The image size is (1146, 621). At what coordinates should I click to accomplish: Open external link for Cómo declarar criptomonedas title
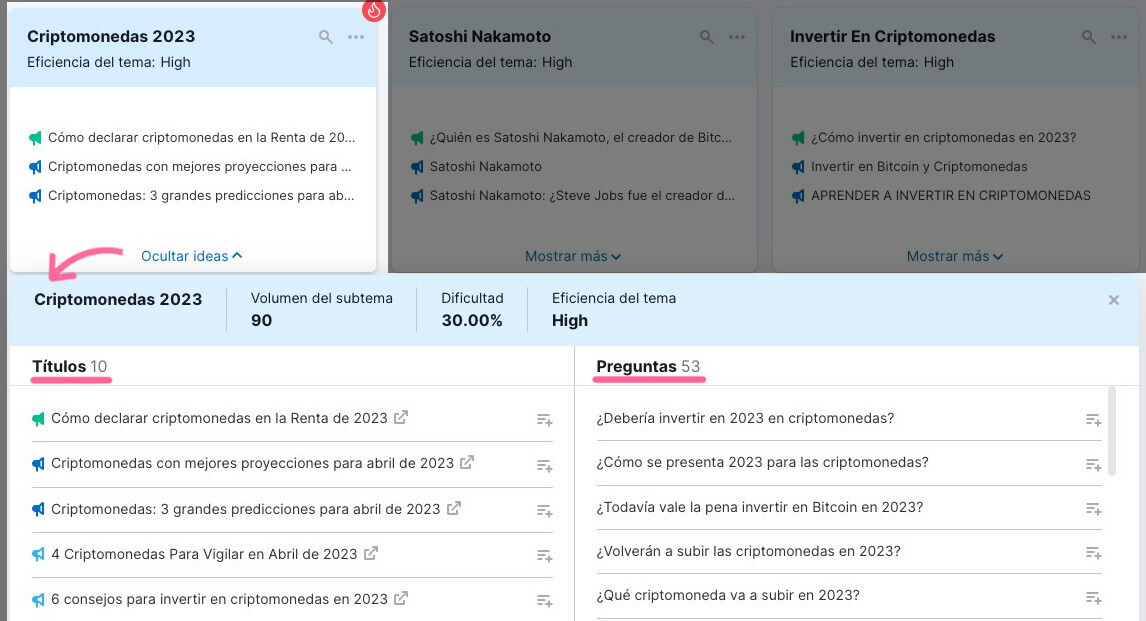[x=401, y=418]
